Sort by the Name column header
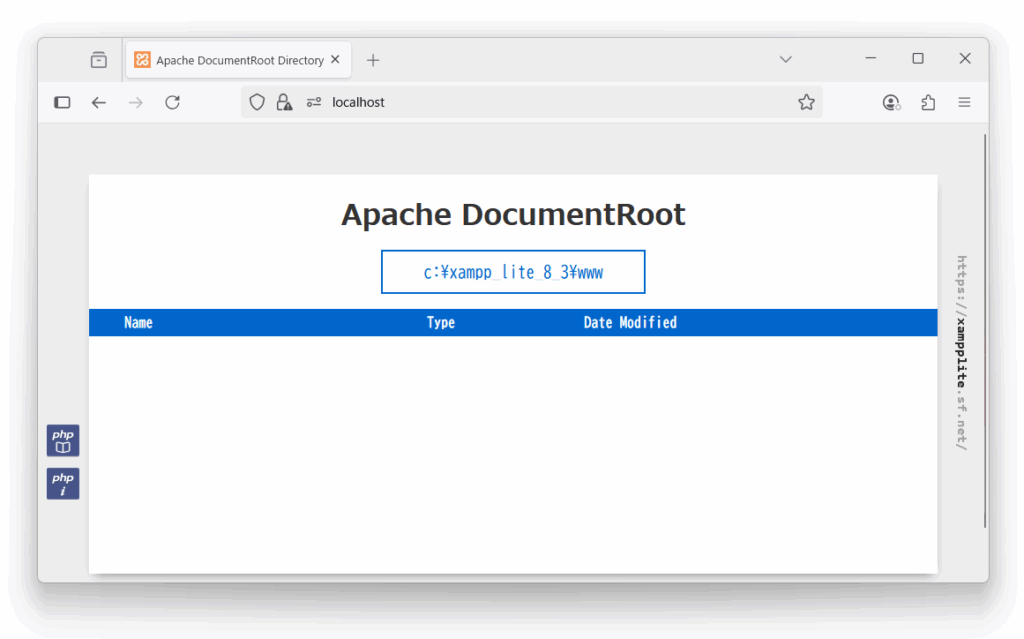The width and height of the screenshot is (1024, 639). 138,323
